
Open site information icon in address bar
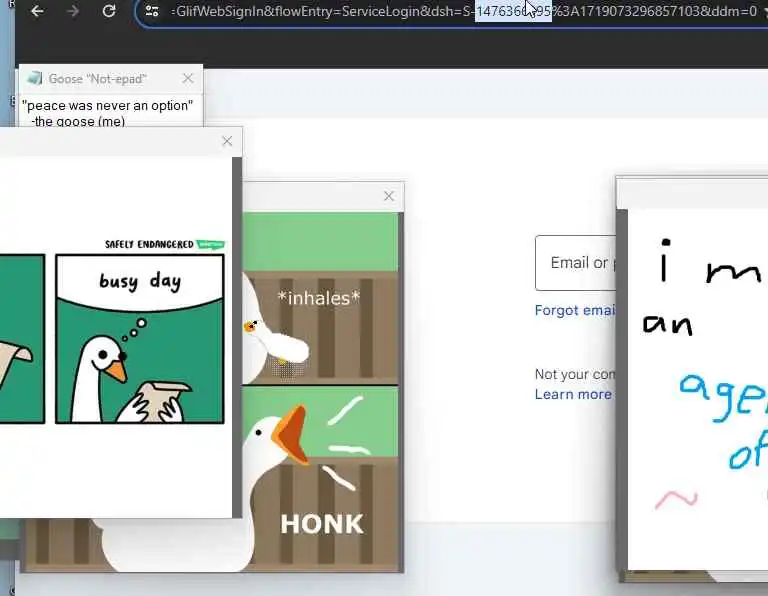pos(152,11)
